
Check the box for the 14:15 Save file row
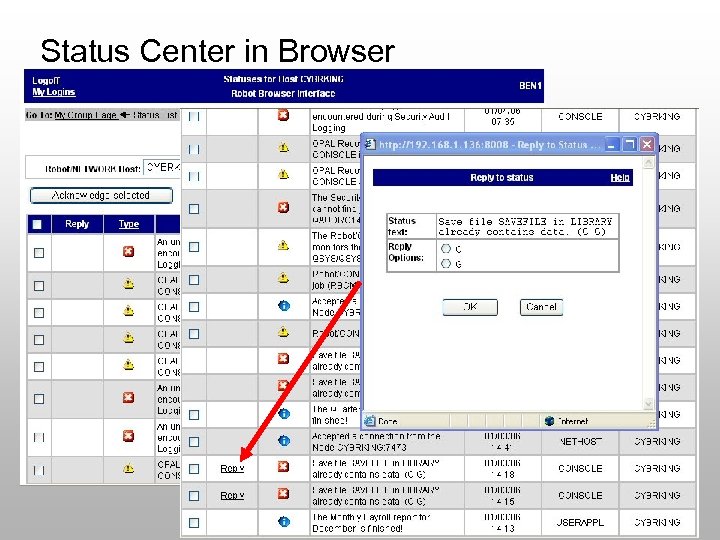[194, 496]
